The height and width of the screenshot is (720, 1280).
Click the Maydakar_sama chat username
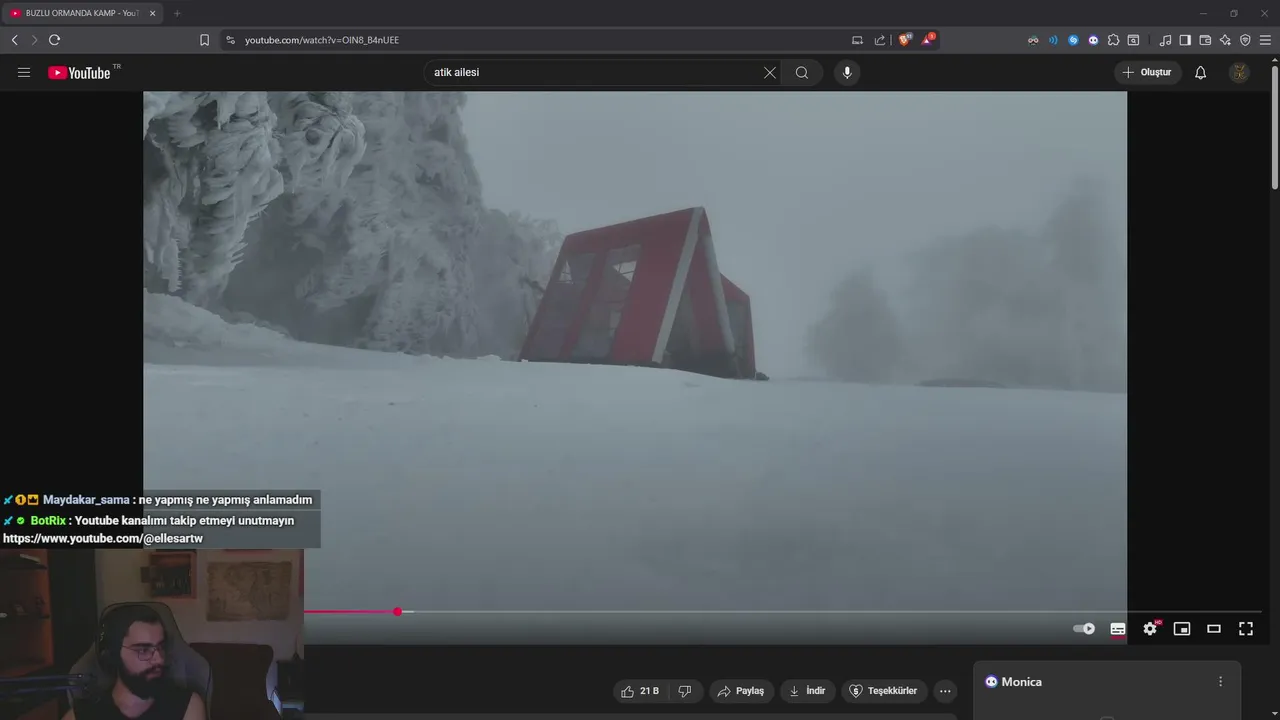(86, 500)
